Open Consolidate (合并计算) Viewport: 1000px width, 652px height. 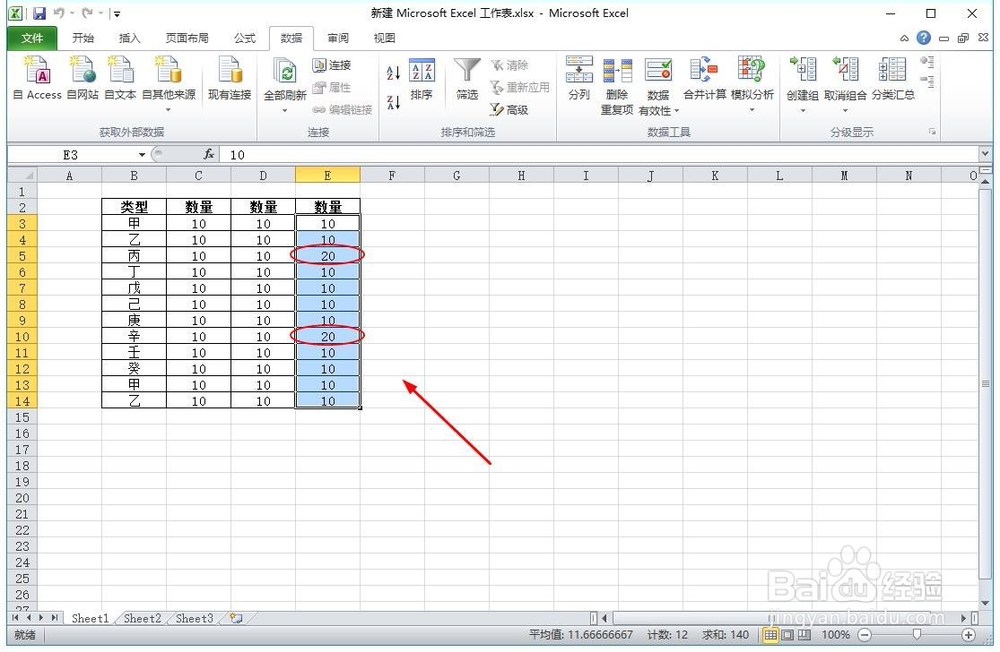(x=705, y=78)
